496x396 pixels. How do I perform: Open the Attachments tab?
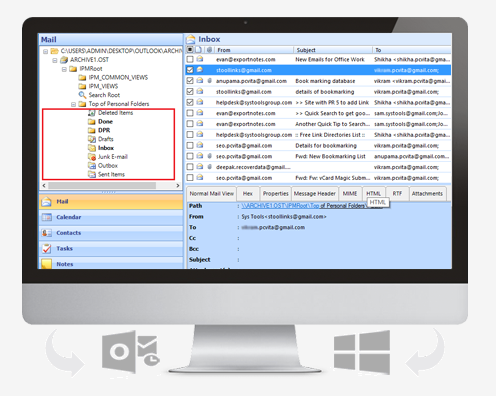(427, 194)
